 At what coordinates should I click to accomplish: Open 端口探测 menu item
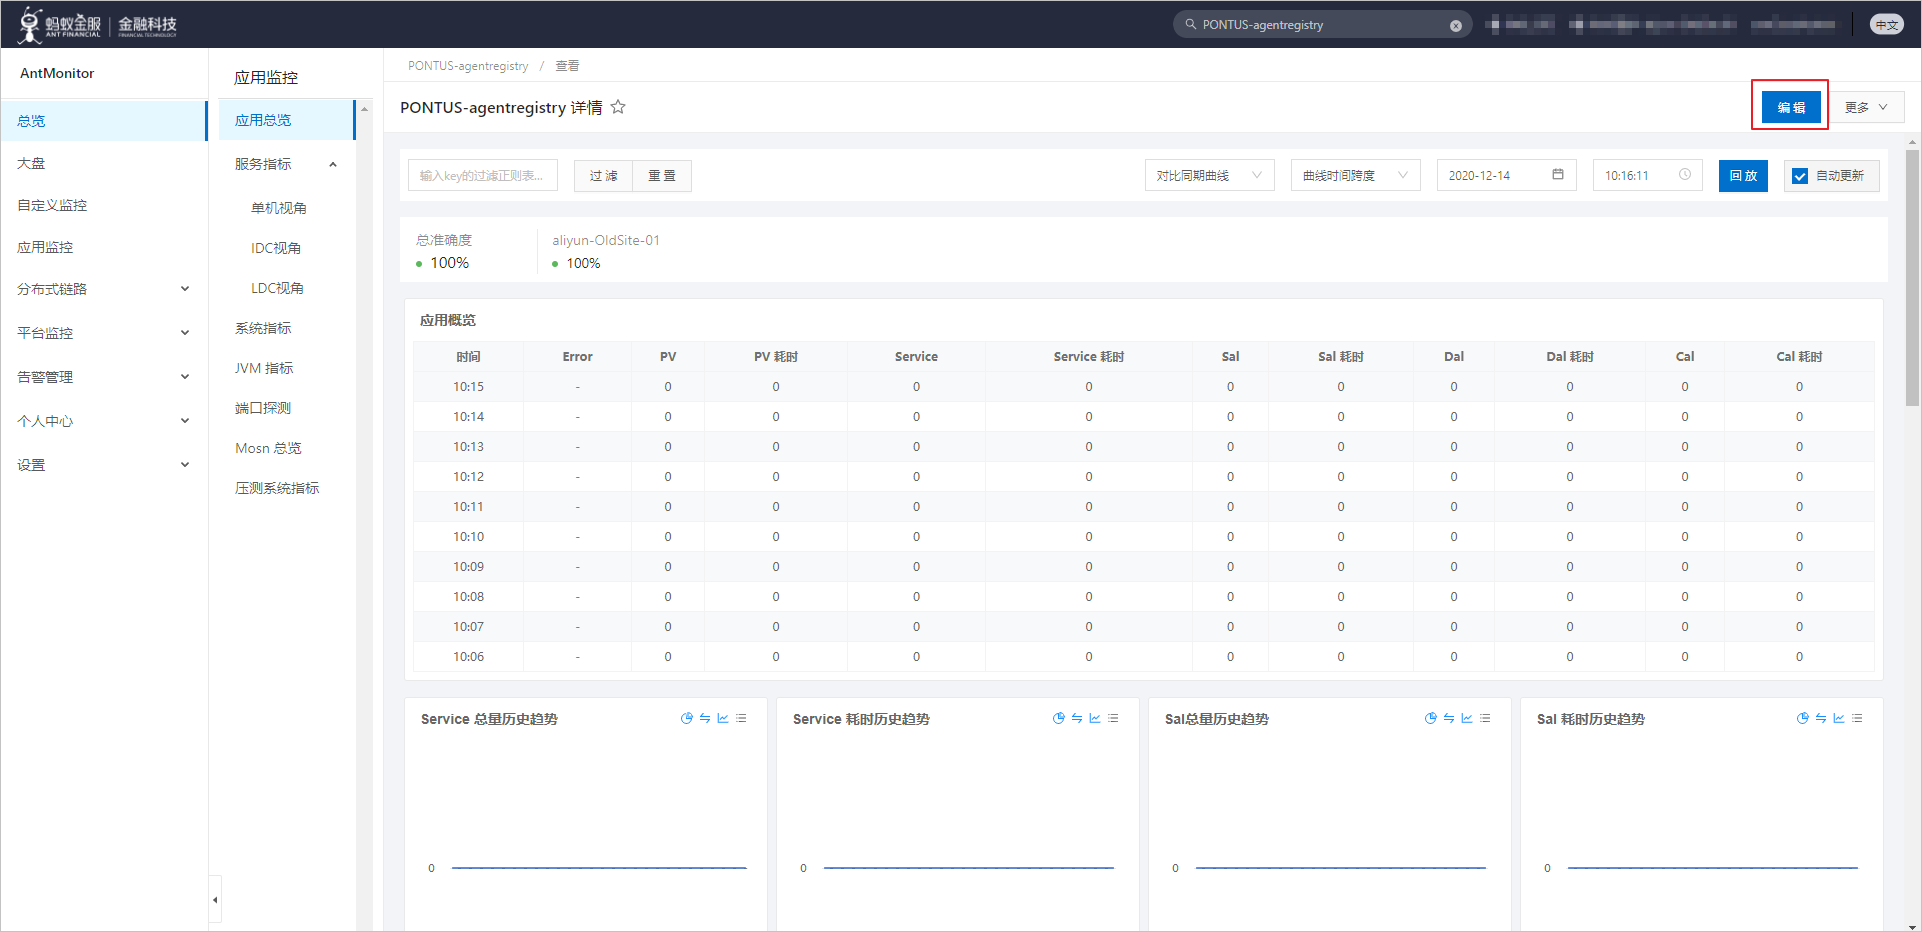[263, 408]
